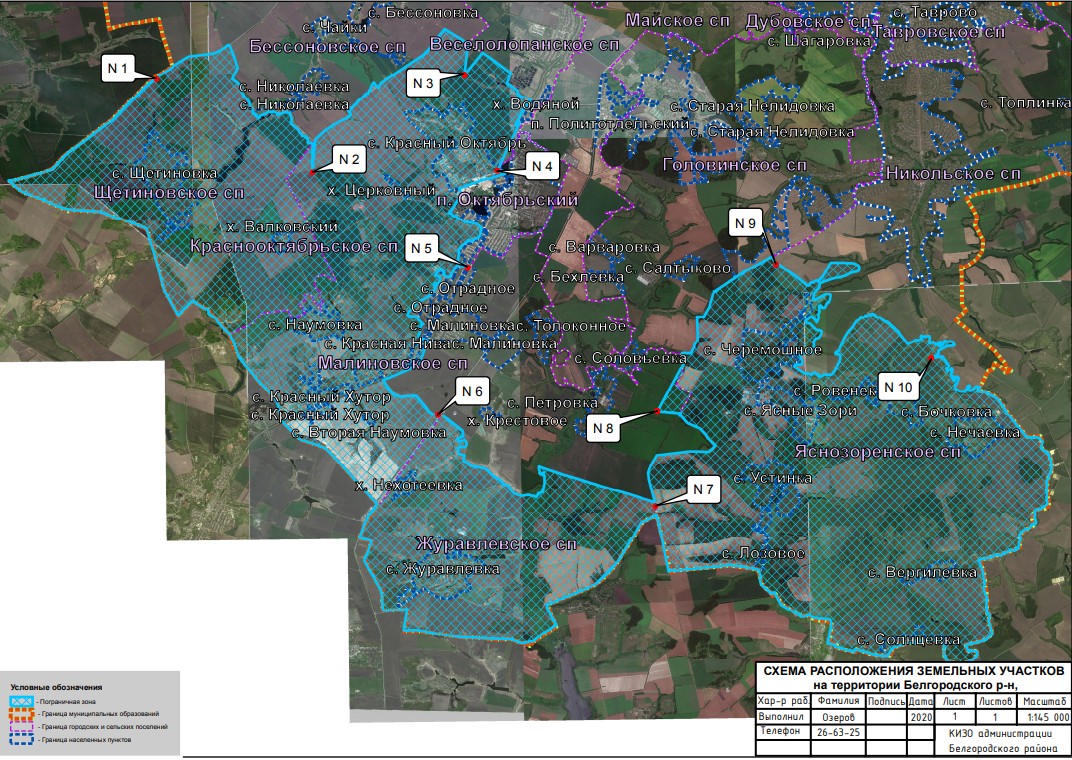Click 'Граница городских и сельских поселений' legend entry
Screen dimensions: 1072x760
tap(104, 727)
